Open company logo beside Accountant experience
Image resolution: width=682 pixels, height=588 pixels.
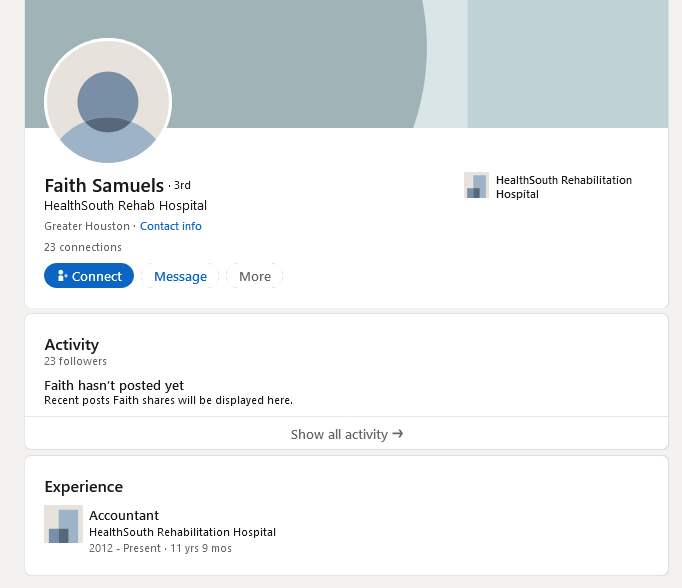point(64,524)
